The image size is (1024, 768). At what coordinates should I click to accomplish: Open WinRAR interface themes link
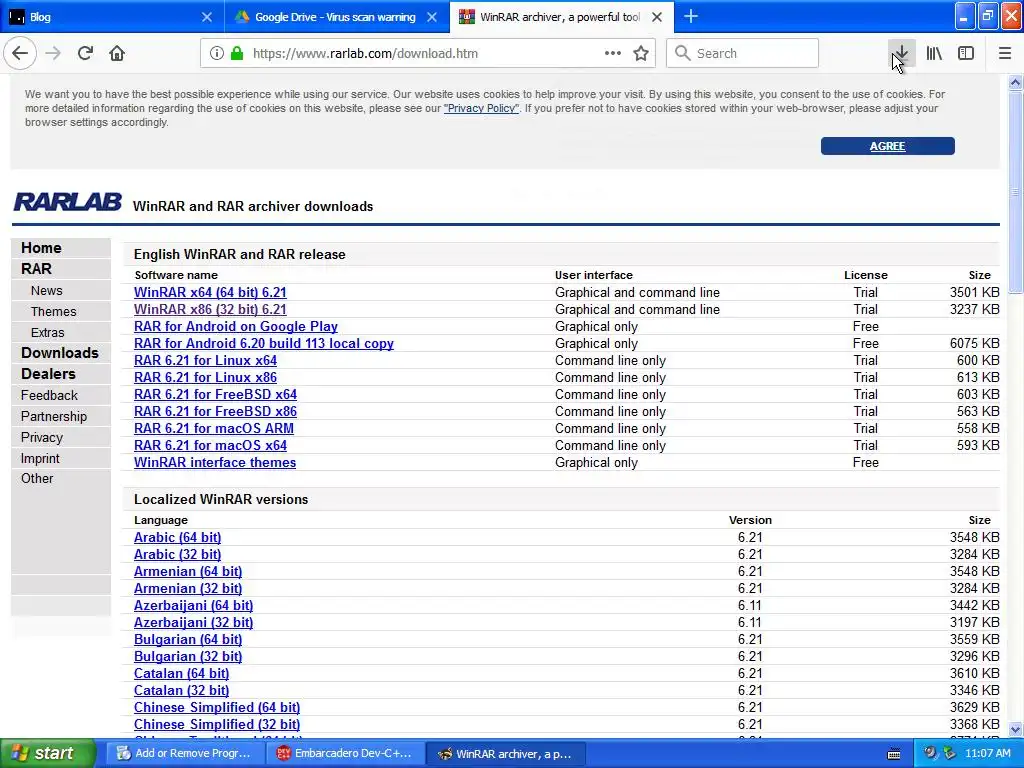click(215, 462)
